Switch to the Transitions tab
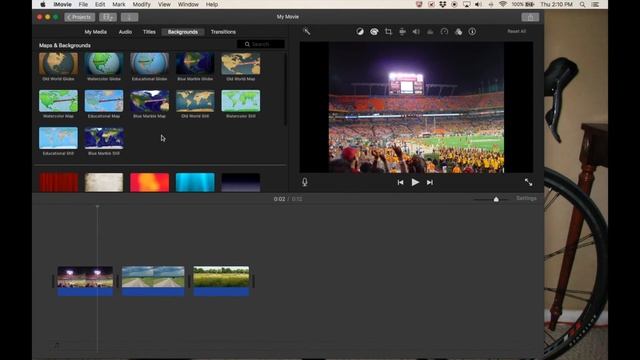640x360 pixels. [223, 32]
